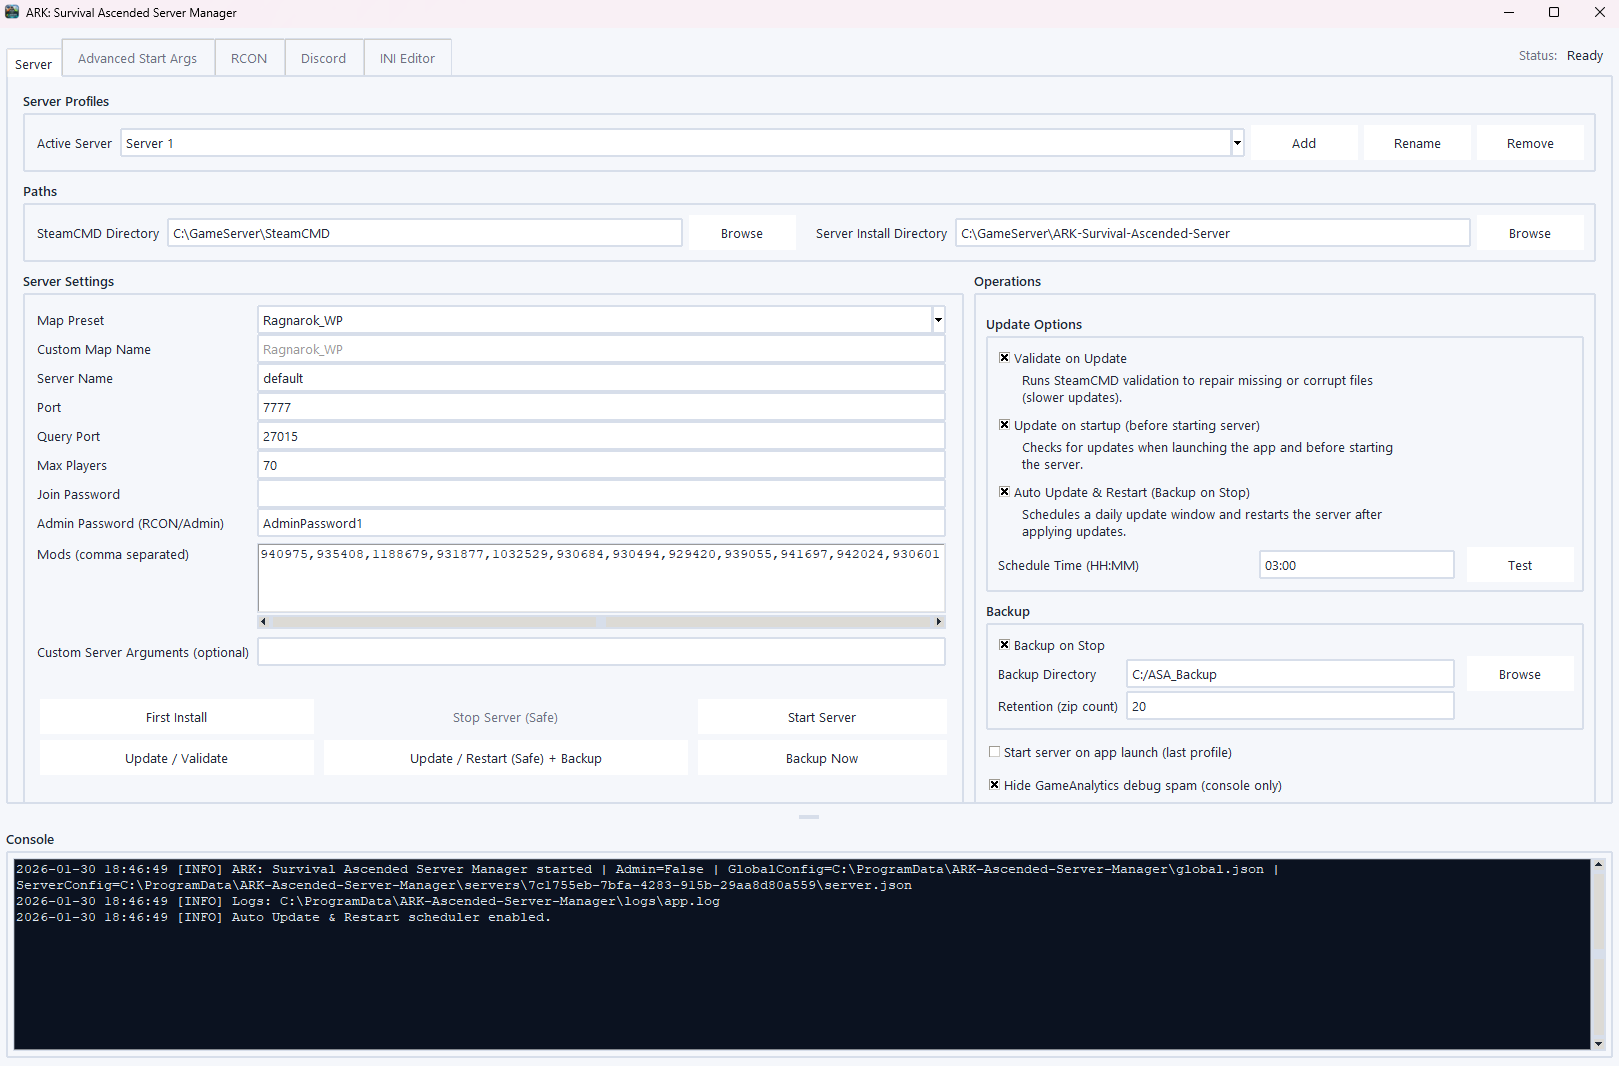Toggle Auto Update & Restart checkbox
Screen dimensions: 1619x1066
tap(1004, 492)
